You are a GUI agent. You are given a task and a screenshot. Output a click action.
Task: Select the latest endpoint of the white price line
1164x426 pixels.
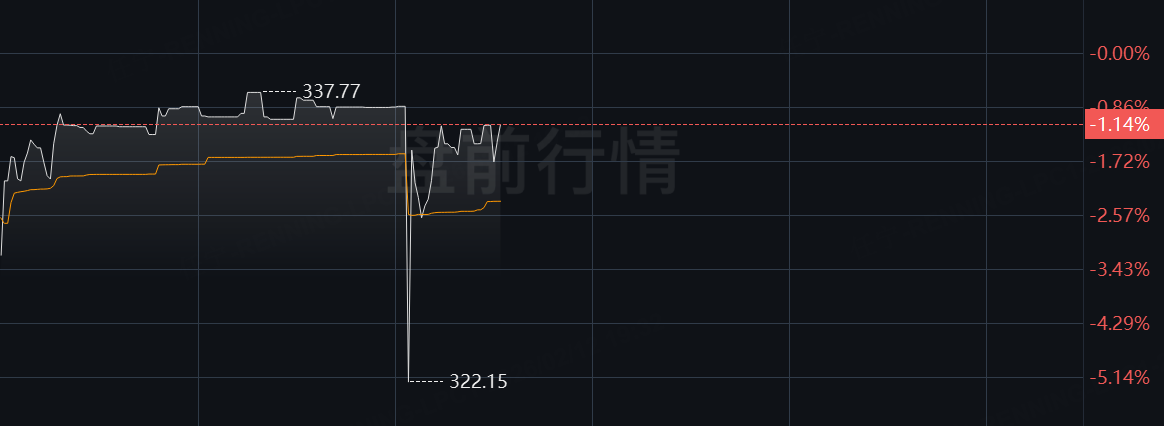point(500,125)
